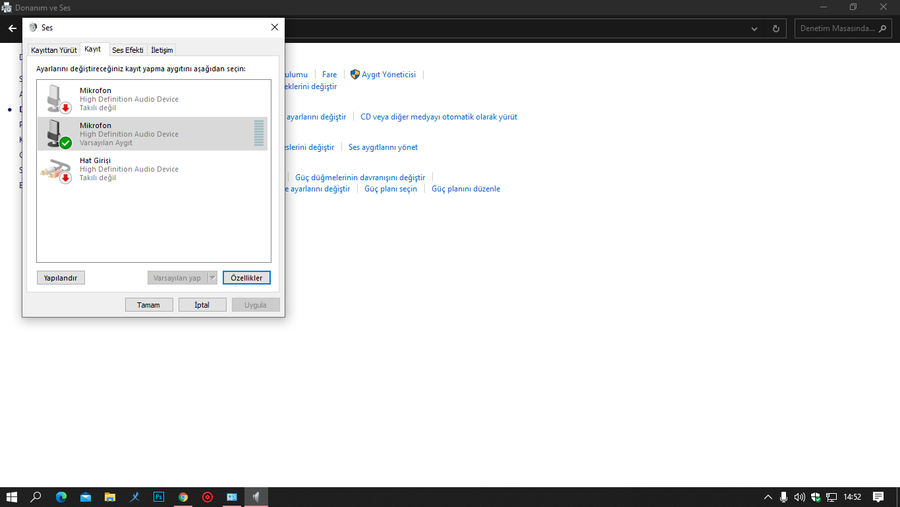
Task: Click the Yapılandır button
Action: tap(60, 278)
